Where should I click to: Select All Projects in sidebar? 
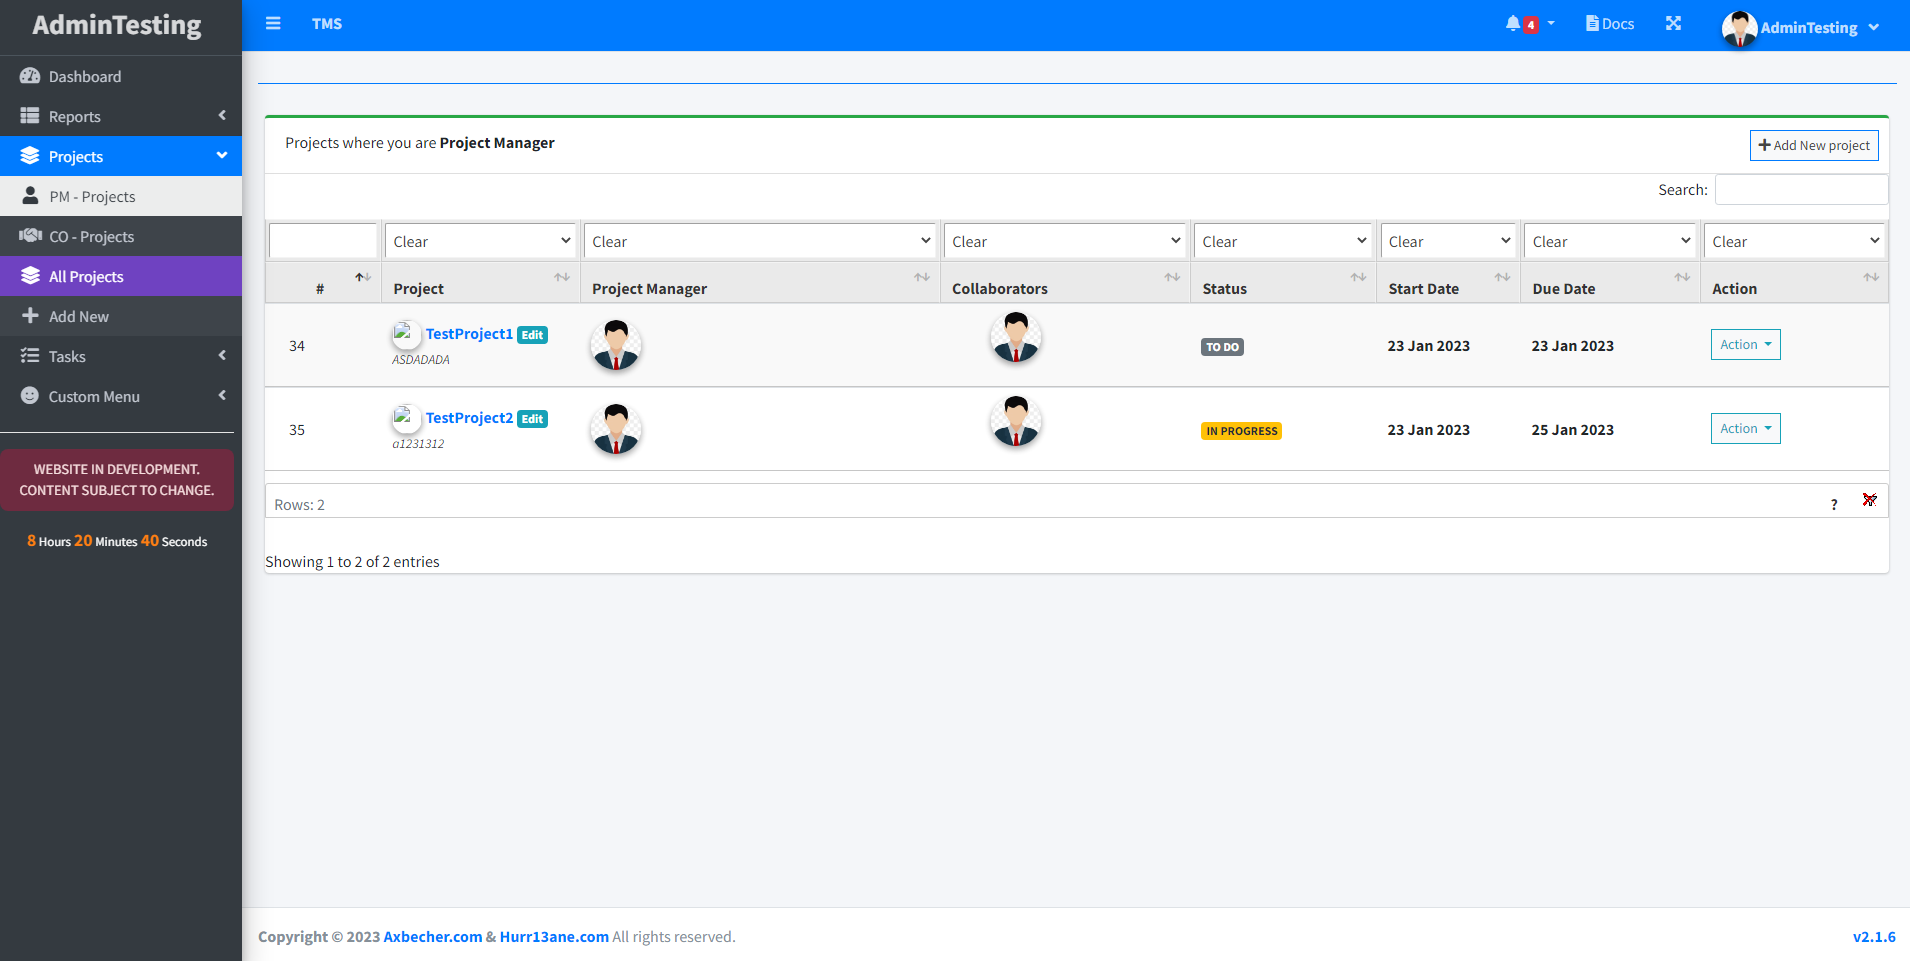click(x=120, y=277)
